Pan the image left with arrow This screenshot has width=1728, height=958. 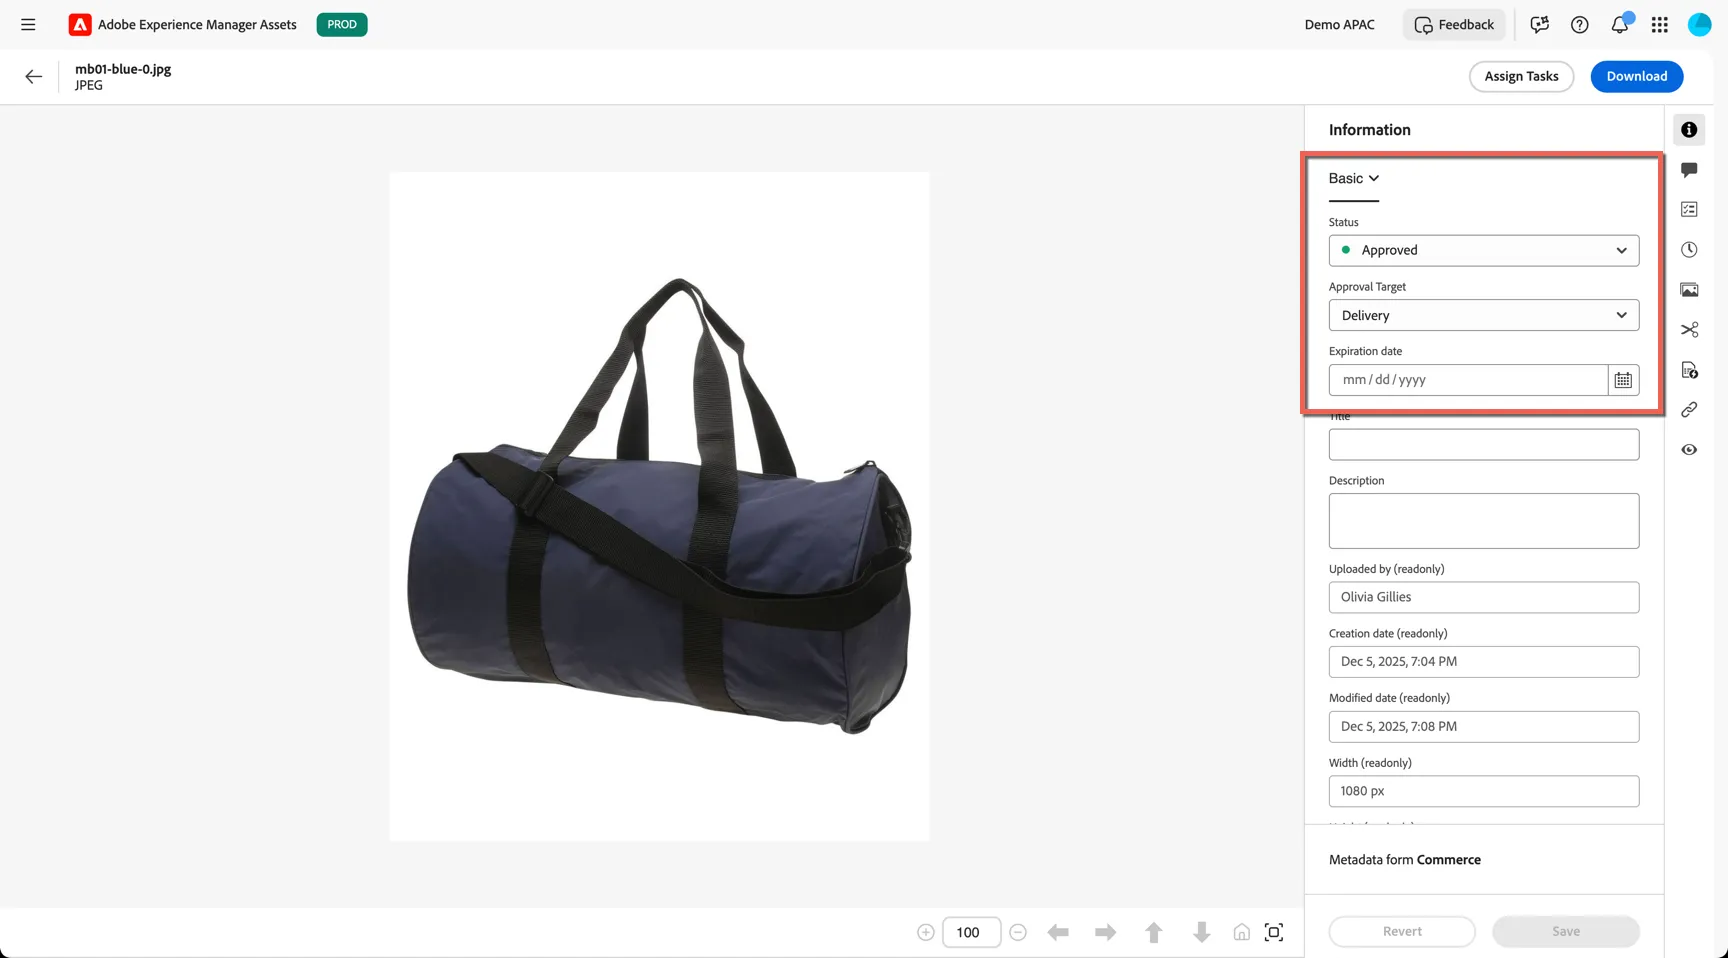coord(1058,932)
